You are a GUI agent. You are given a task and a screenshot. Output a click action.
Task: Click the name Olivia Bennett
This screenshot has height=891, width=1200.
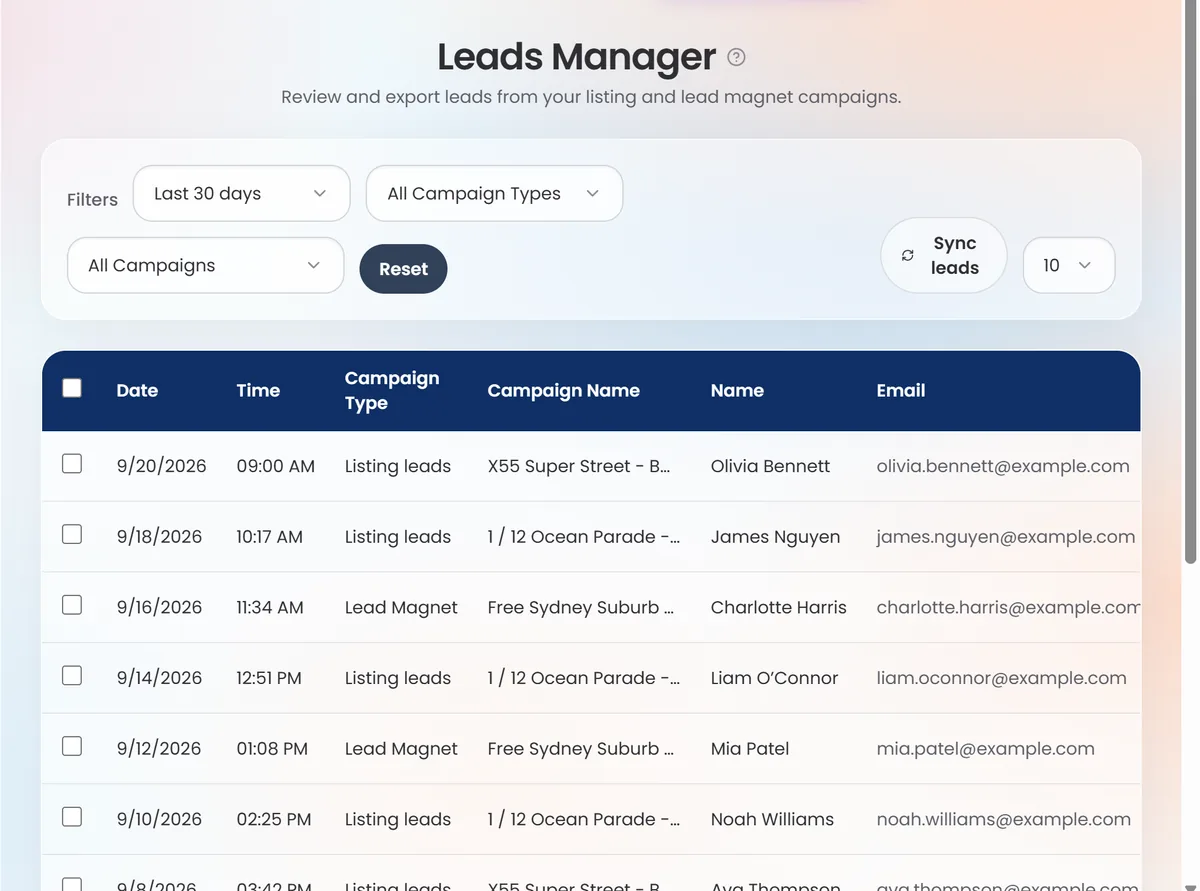coord(770,466)
